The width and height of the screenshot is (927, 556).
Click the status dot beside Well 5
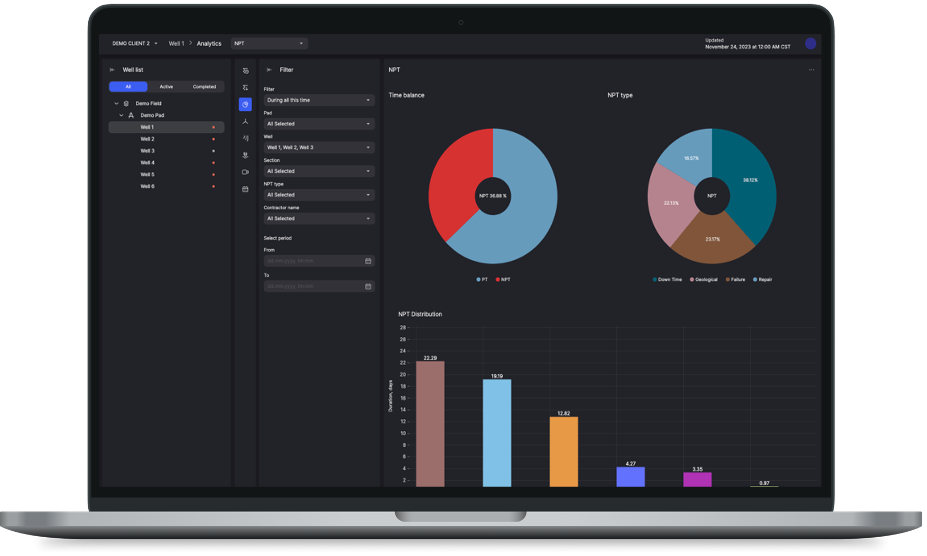click(x=213, y=174)
